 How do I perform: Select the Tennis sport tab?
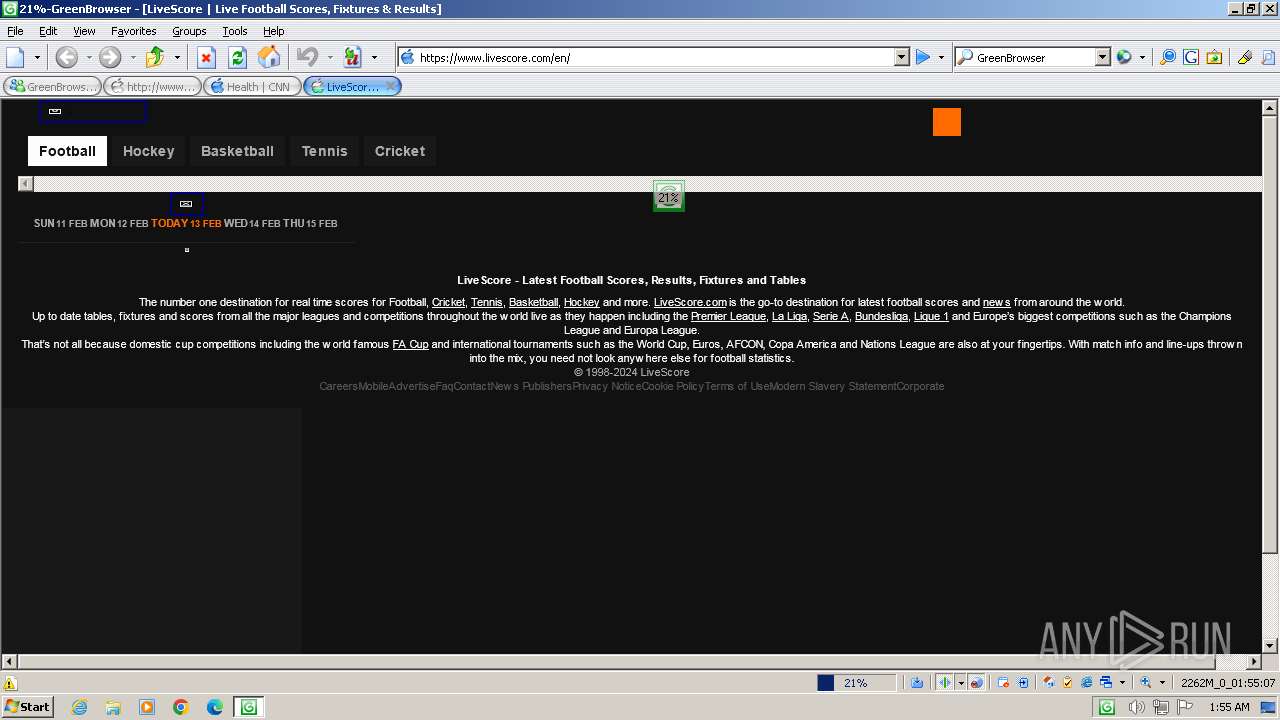[x=324, y=151]
